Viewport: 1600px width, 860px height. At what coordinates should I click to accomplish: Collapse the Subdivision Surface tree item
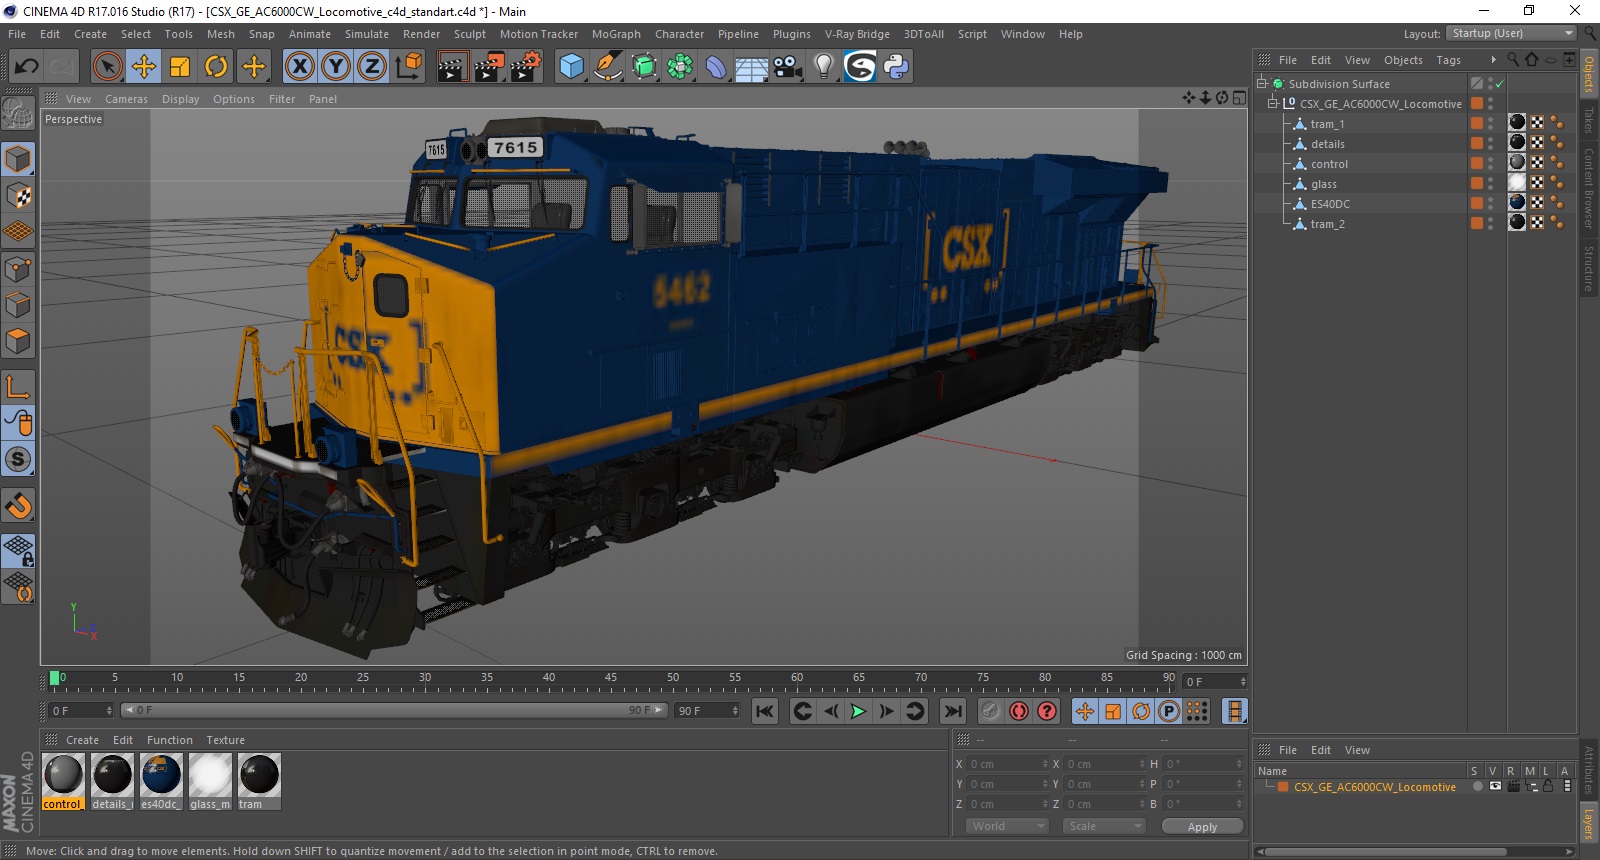click(x=1262, y=84)
